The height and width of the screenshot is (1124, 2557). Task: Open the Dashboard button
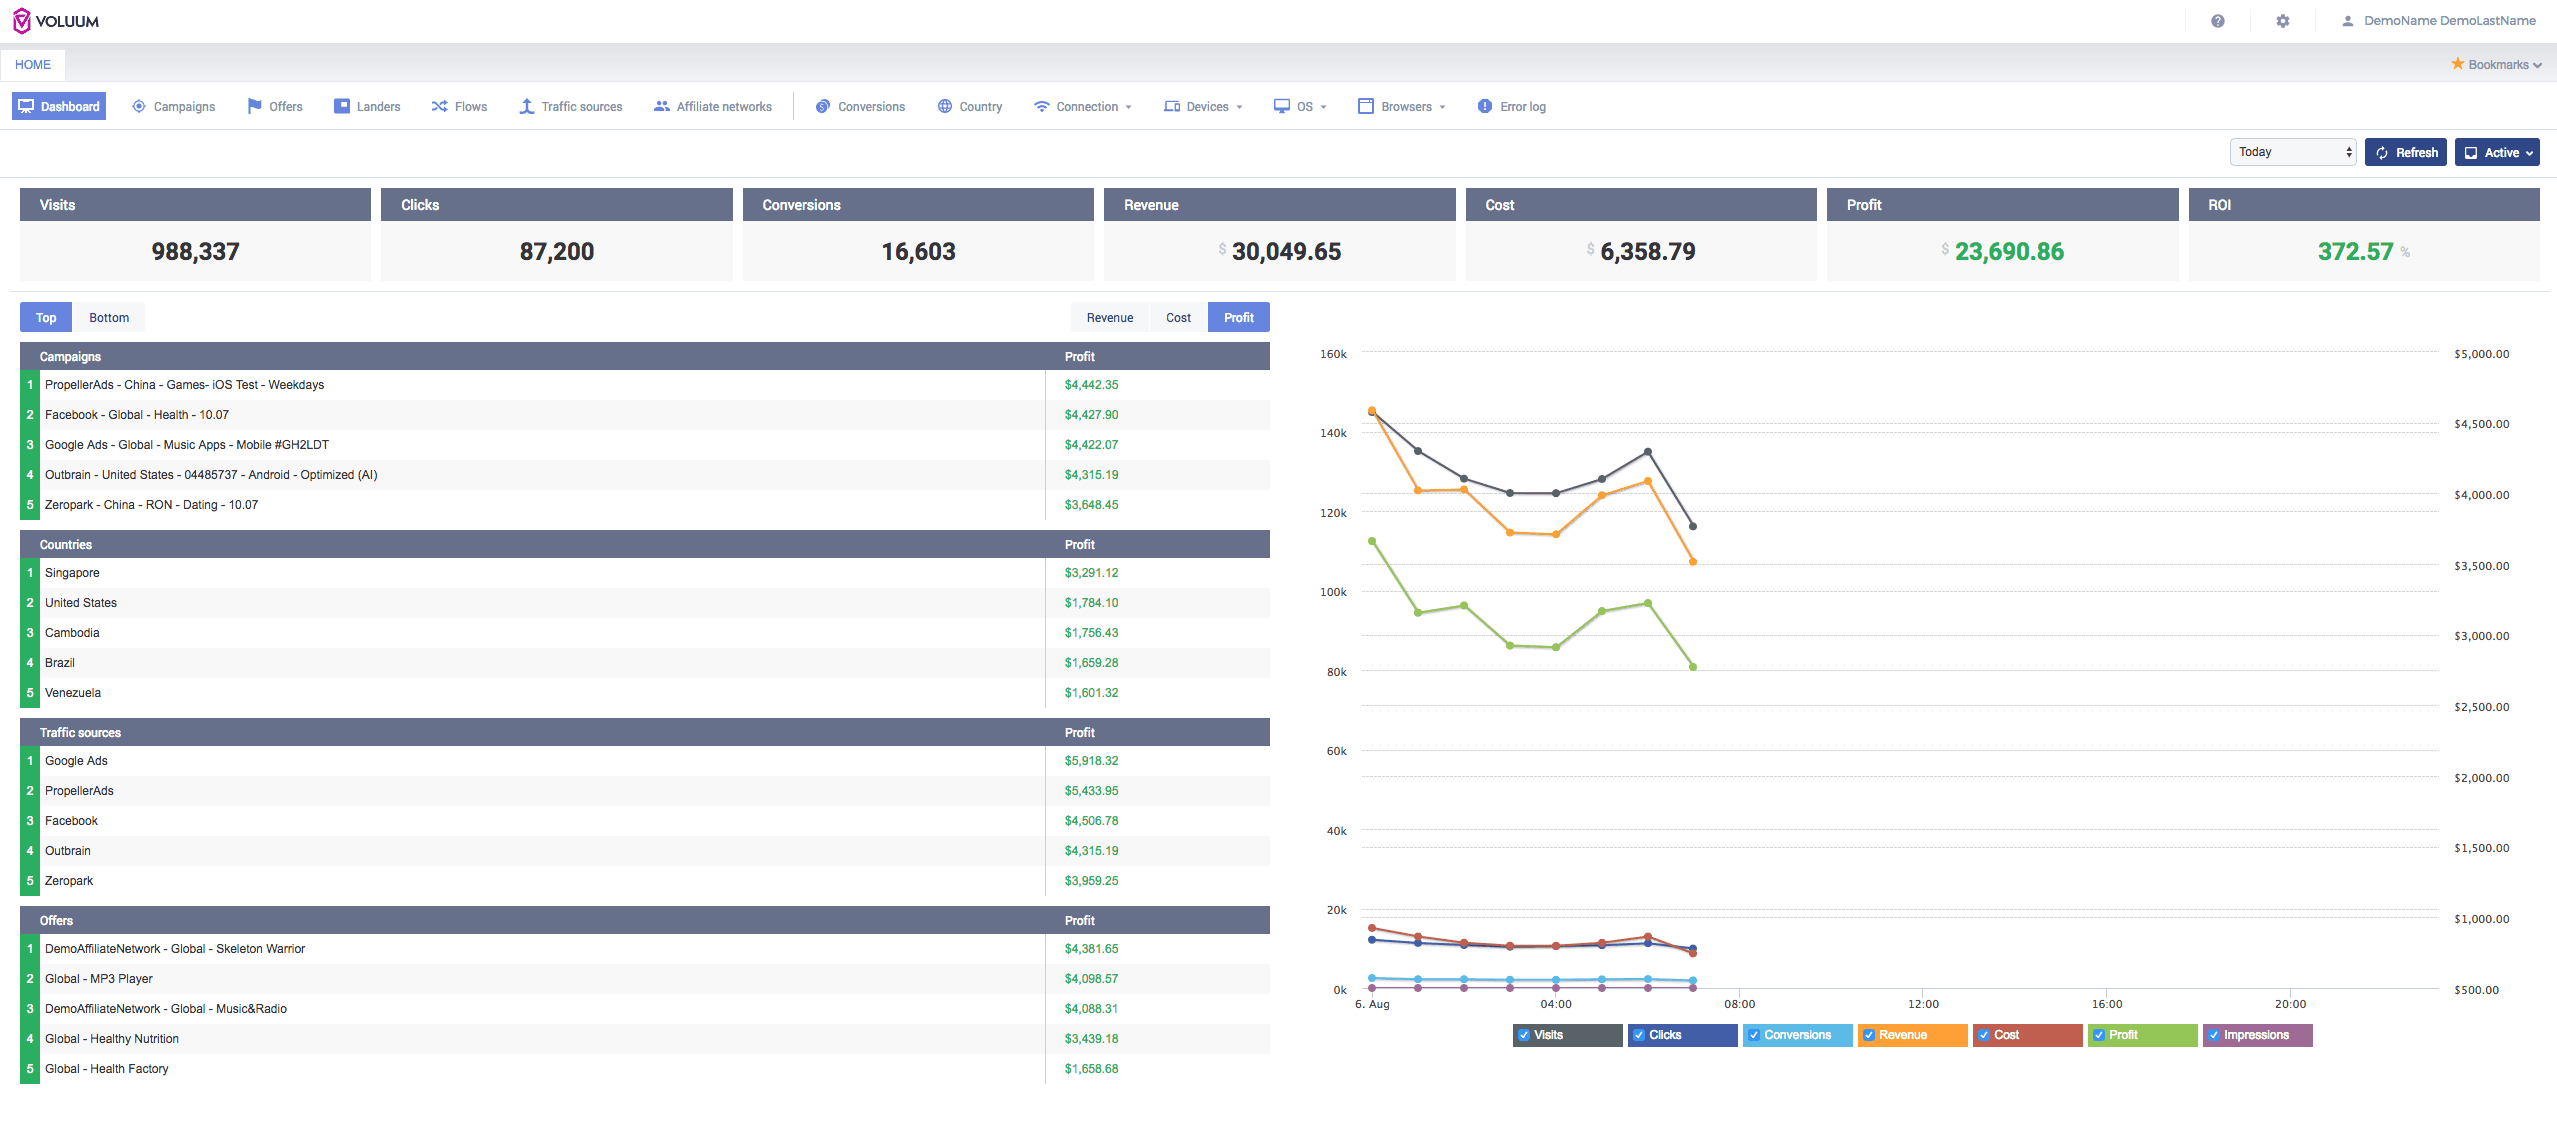(x=59, y=106)
